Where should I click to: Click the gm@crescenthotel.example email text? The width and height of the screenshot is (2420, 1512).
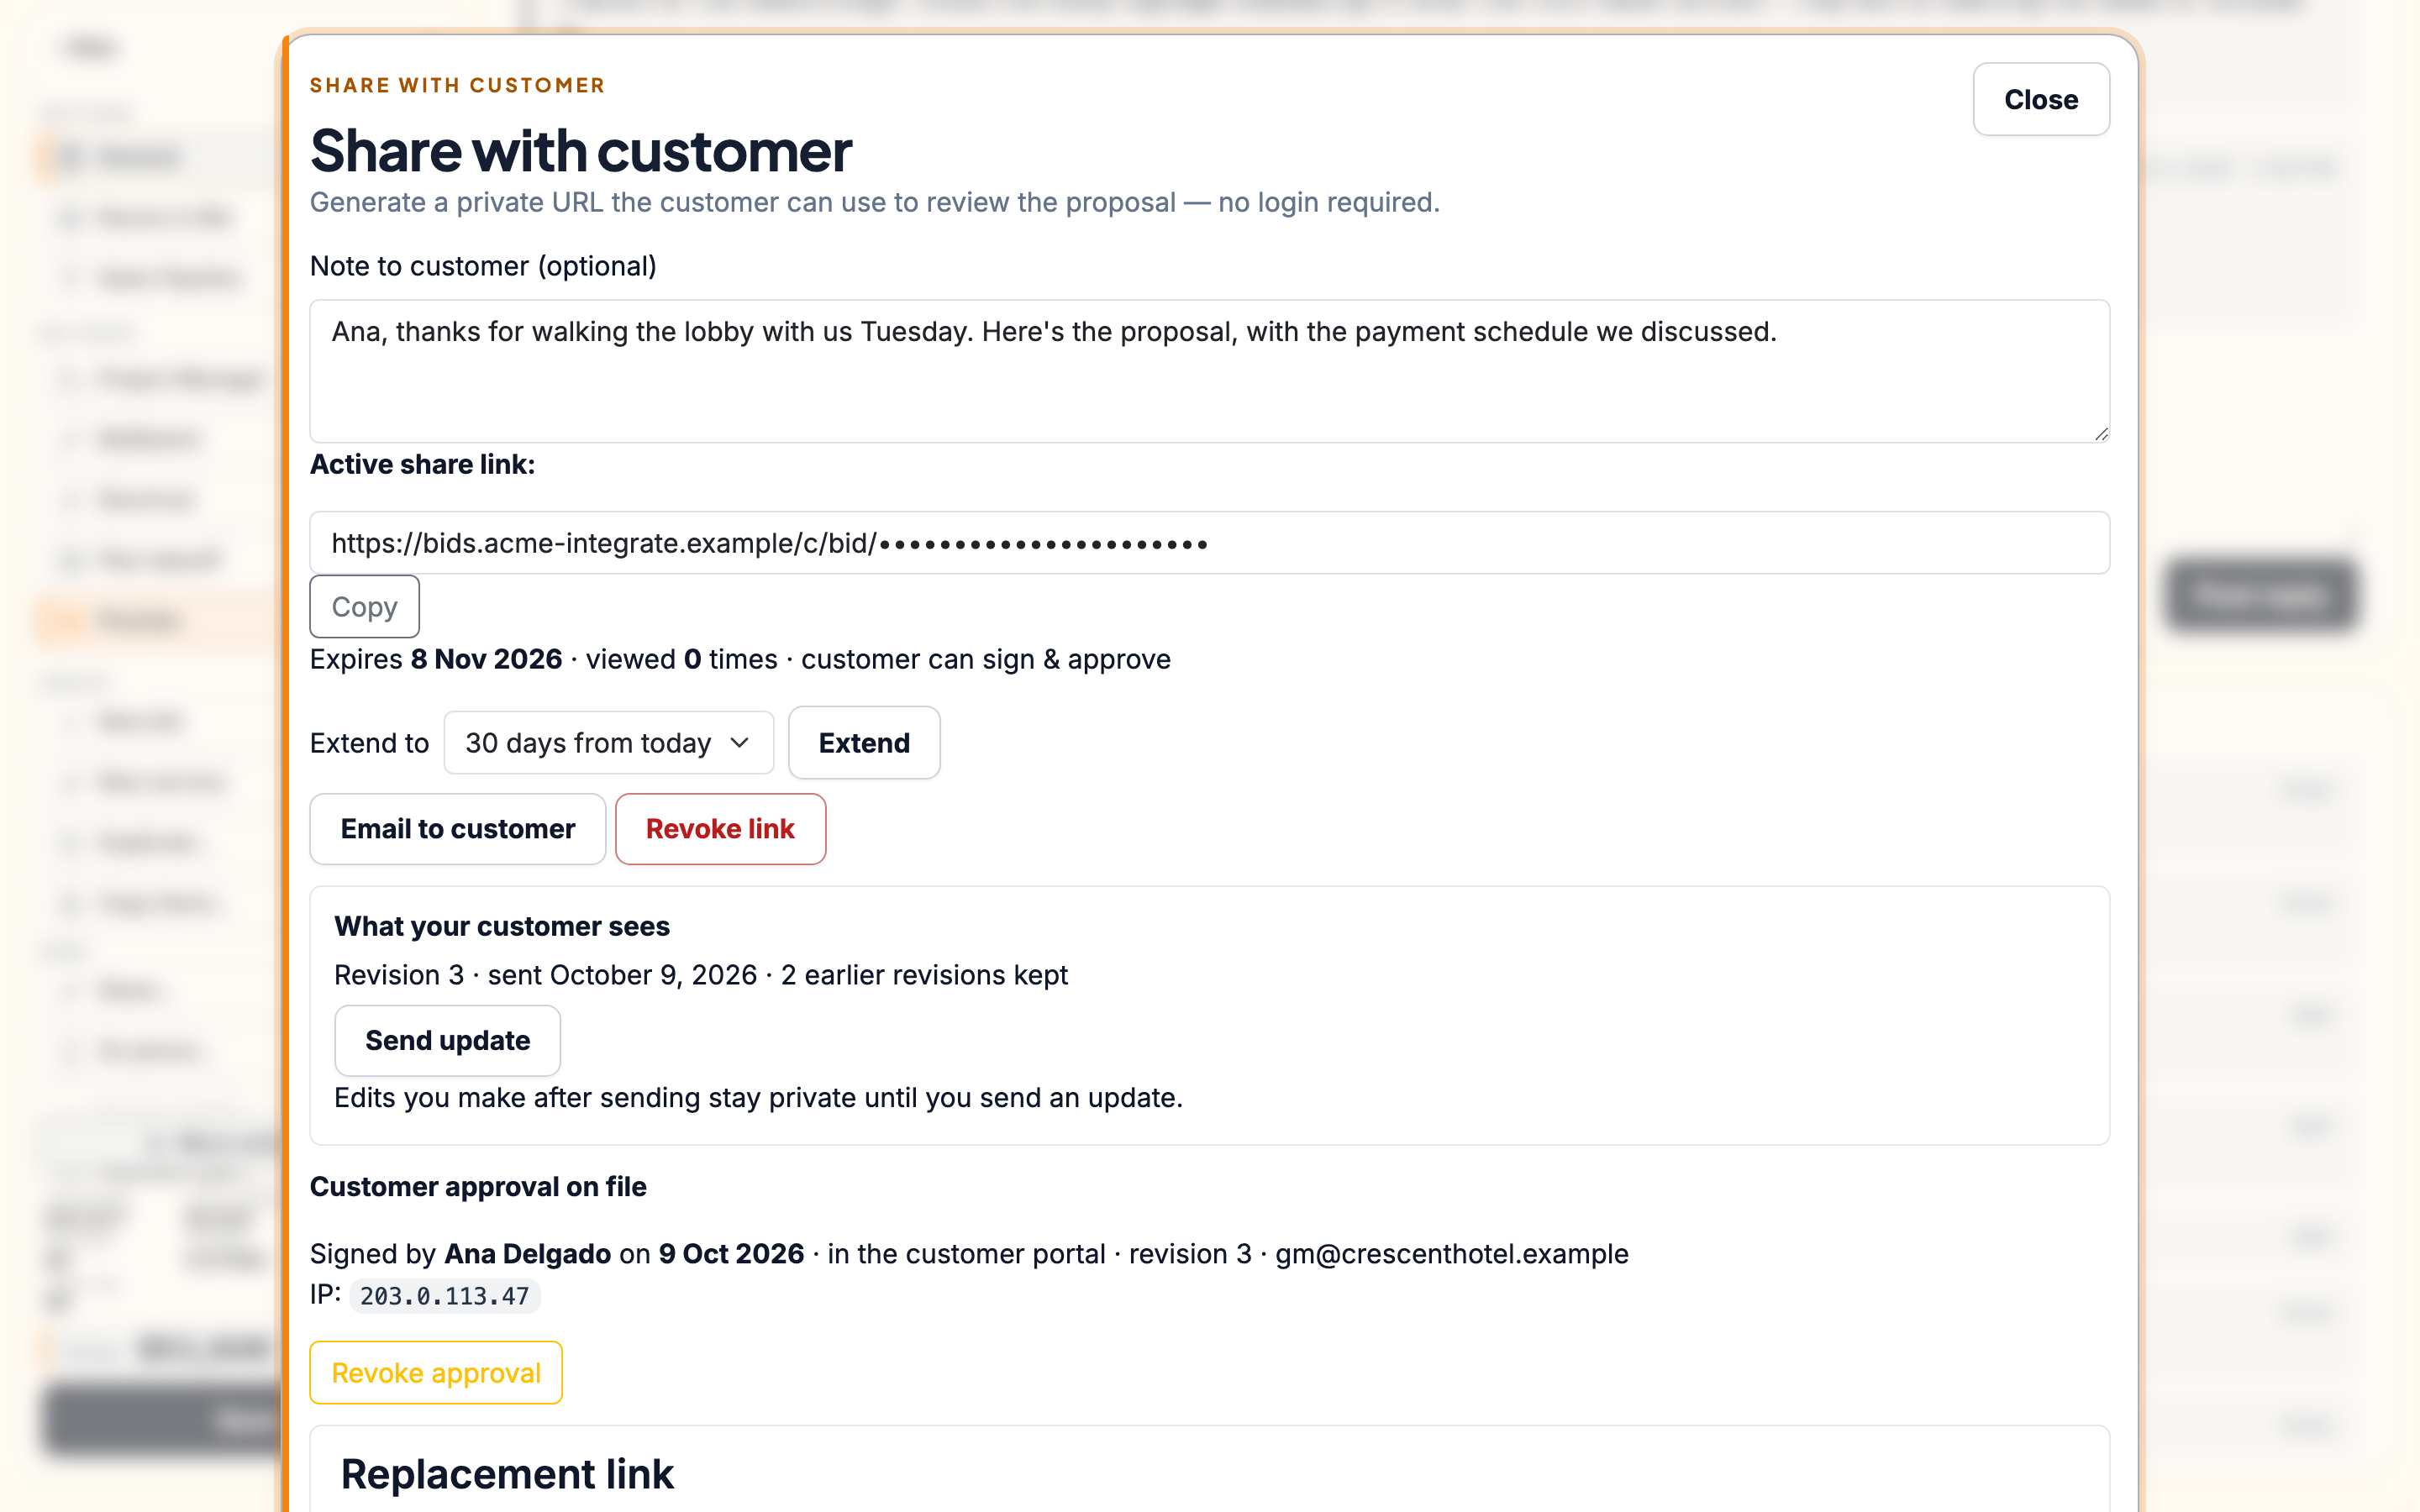pos(1451,1254)
